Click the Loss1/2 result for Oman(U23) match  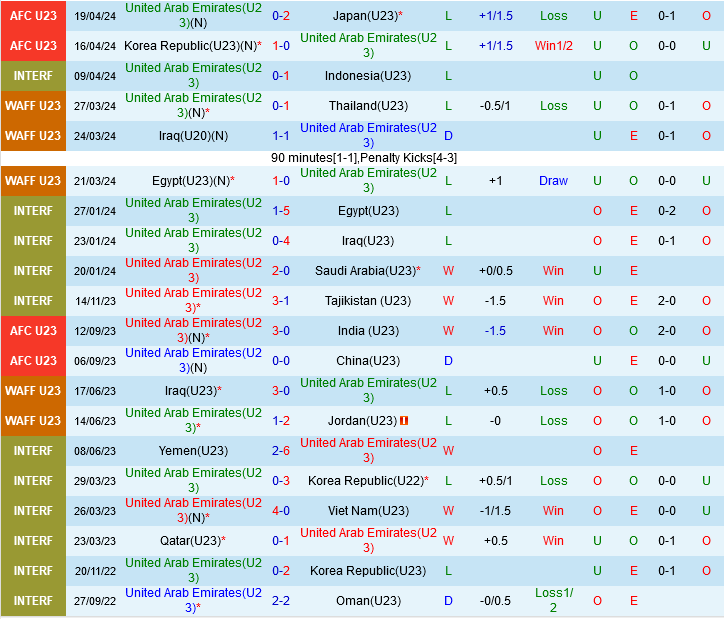[x=554, y=601]
